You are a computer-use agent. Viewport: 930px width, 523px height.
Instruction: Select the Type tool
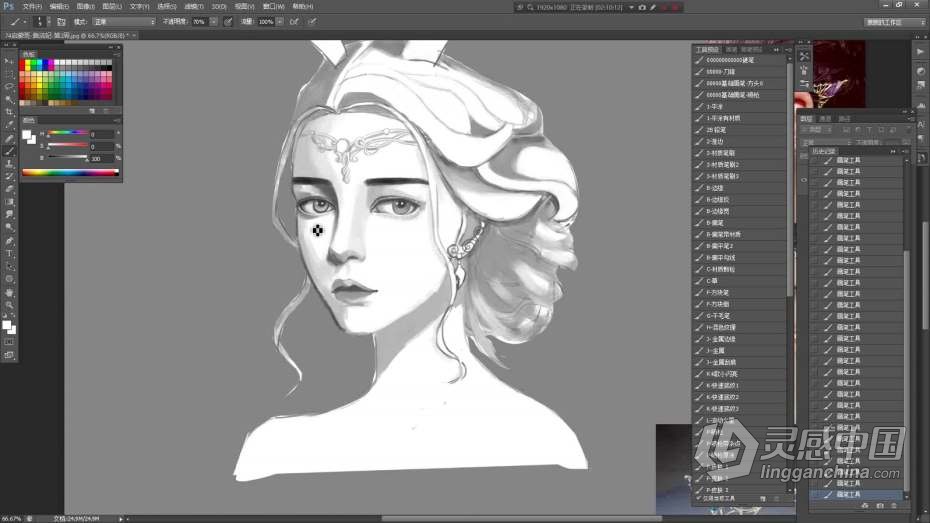pos(9,254)
